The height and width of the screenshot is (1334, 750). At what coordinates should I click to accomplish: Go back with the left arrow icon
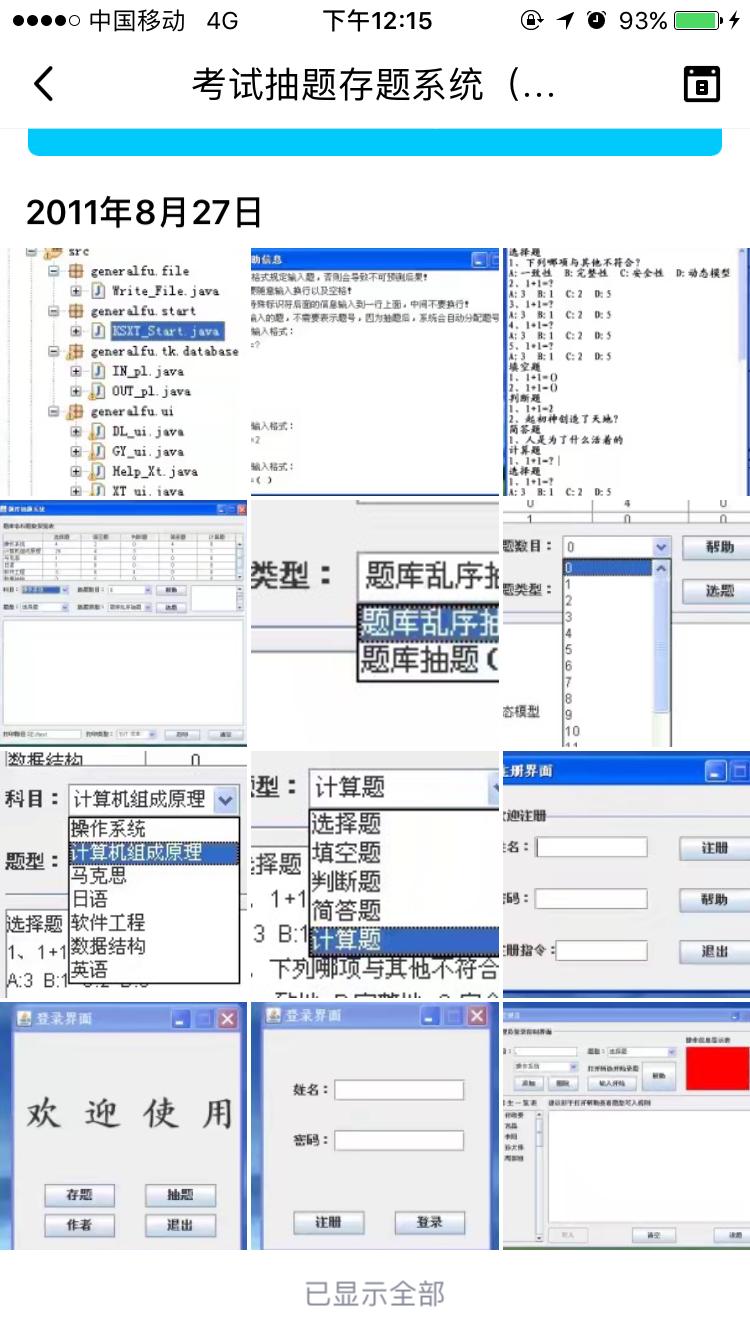[x=44, y=84]
